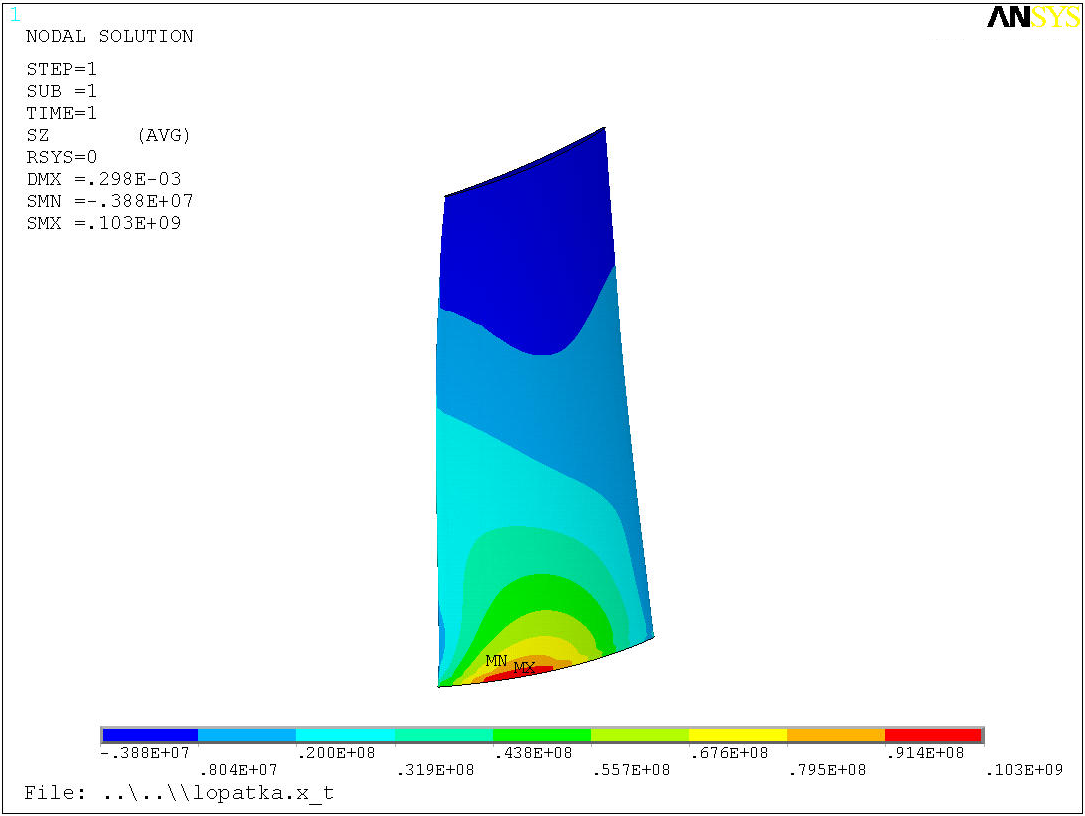The height and width of the screenshot is (816, 1085).
Task: Click the SMN =-.388E+07 value
Action: [110, 201]
